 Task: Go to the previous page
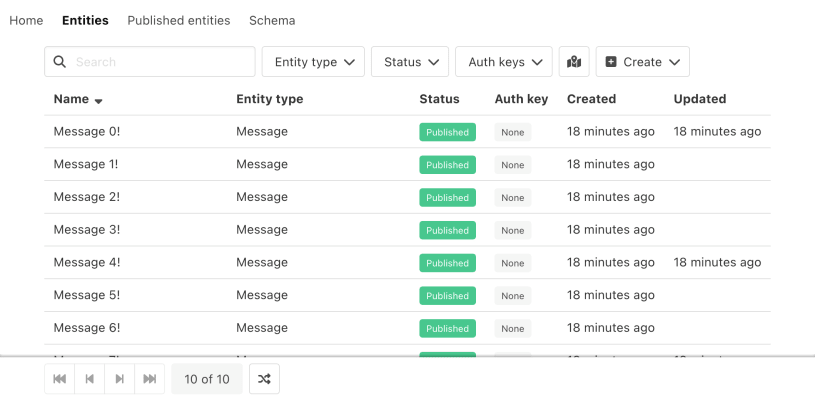click(x=90, y=379)
